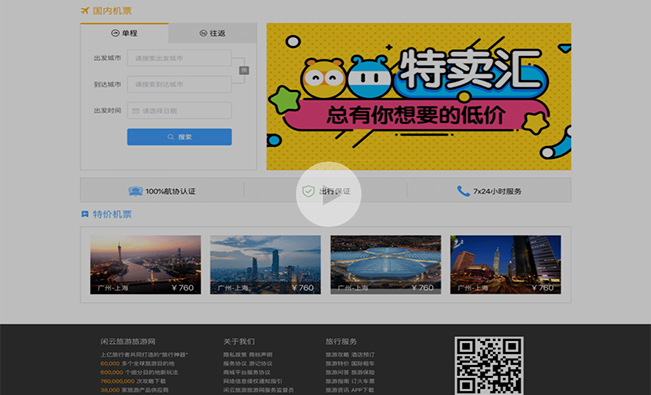The image size is (651, 395).
Task: Open 服务协议 in the footer
Action: [x=235, y=363]
